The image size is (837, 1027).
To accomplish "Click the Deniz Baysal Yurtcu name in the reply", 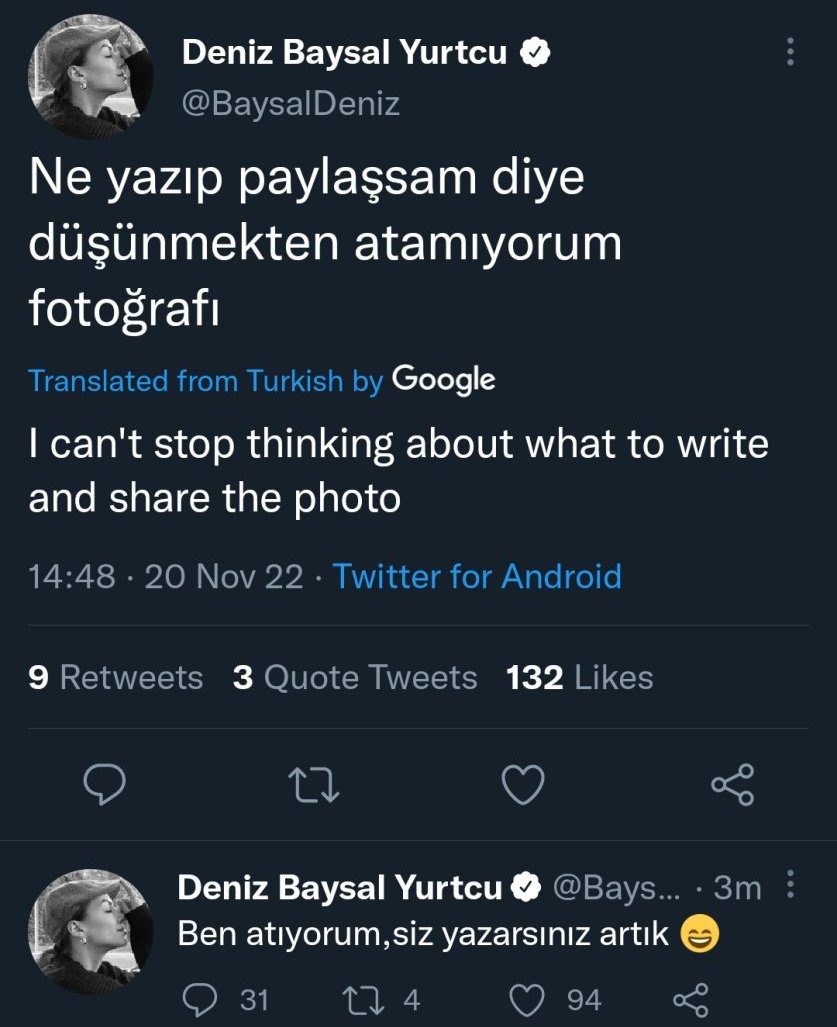I will point(340,886).
